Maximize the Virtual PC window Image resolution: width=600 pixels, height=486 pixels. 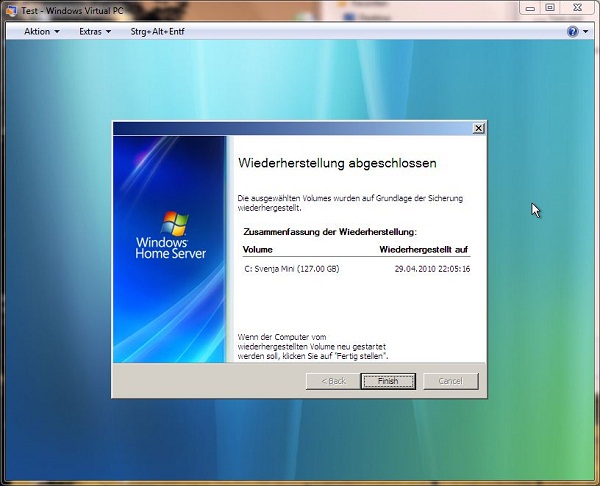click(x=550, y=8)
